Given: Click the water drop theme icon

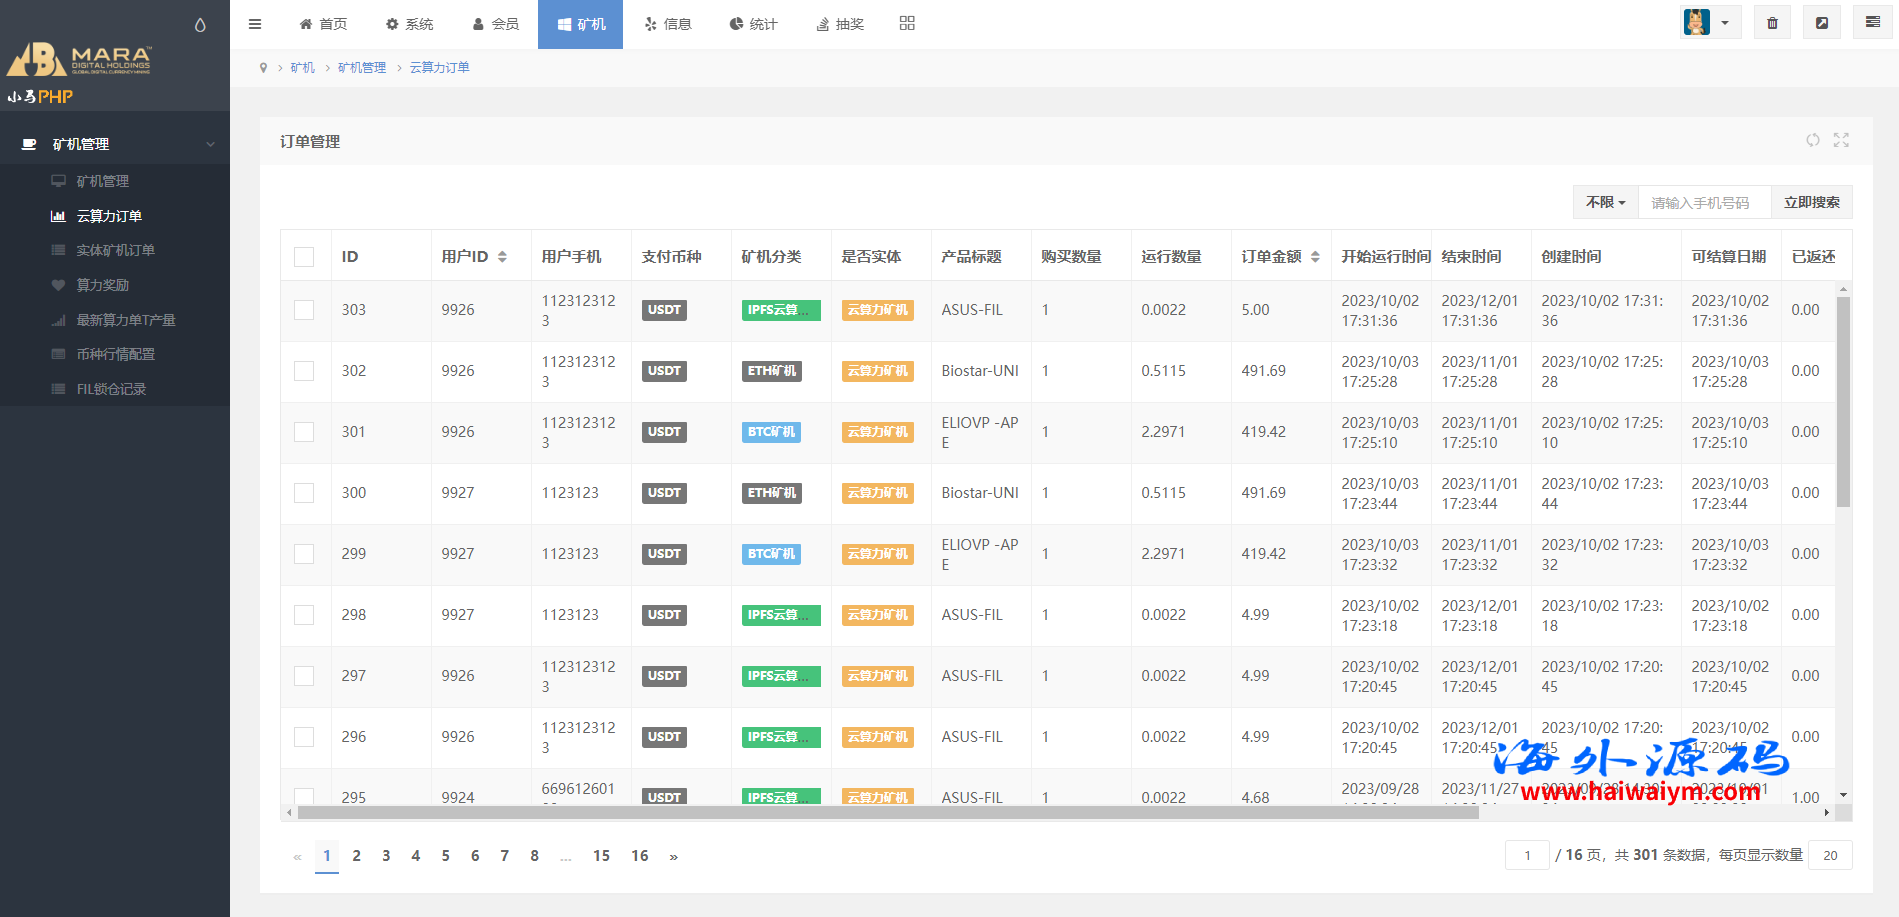Looking at the screenshot, I should (x=200, y=25).
